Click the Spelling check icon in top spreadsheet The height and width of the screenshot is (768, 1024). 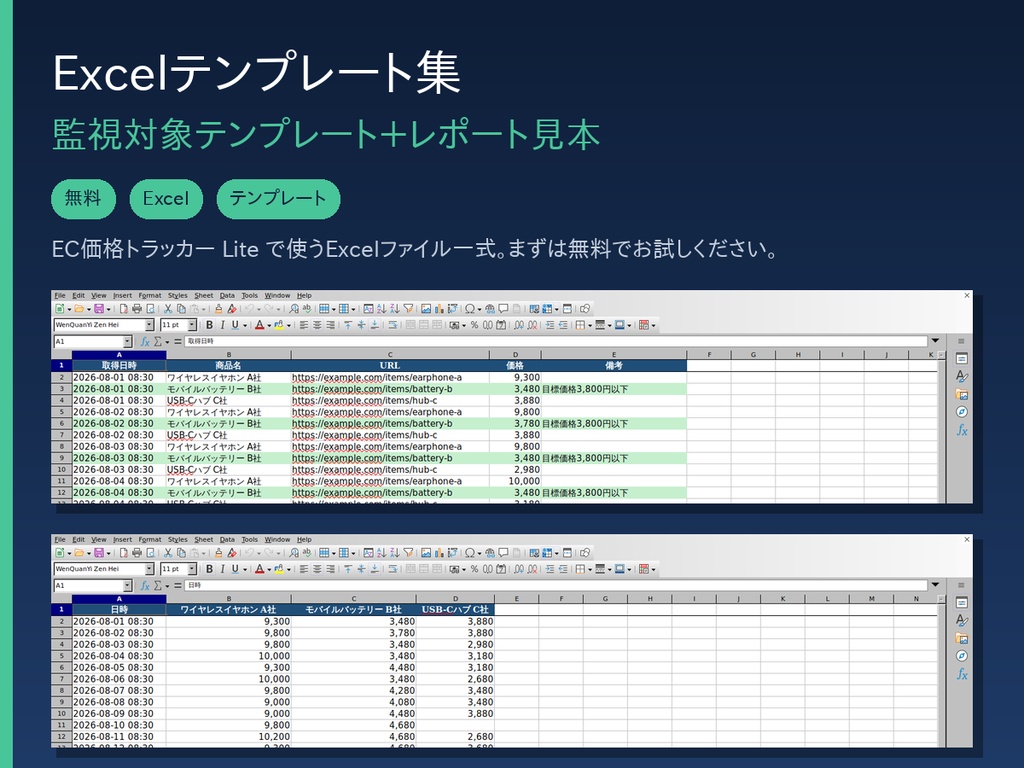307,309
